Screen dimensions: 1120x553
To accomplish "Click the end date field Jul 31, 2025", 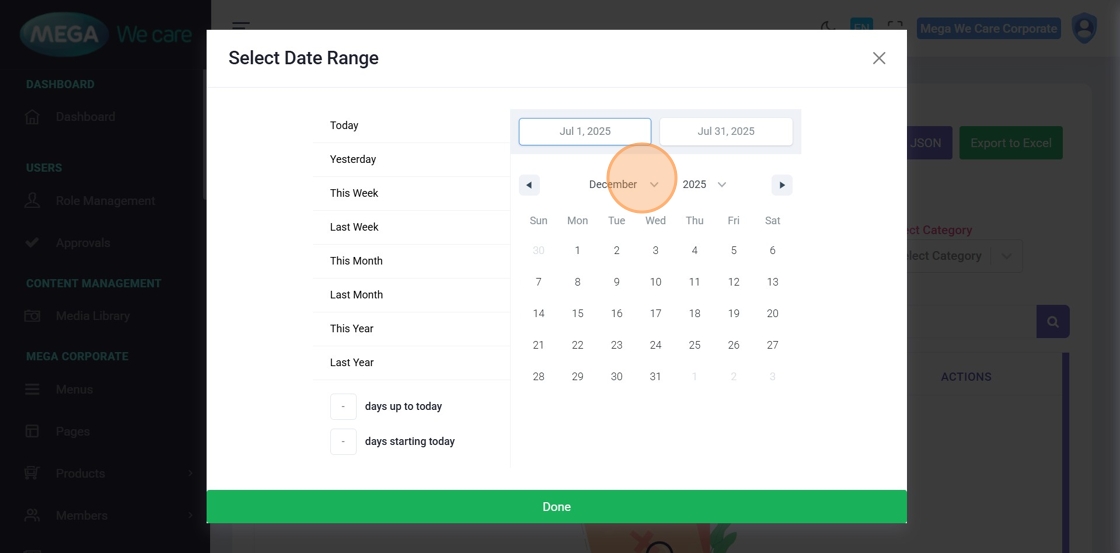I will [x=726, y=131].
